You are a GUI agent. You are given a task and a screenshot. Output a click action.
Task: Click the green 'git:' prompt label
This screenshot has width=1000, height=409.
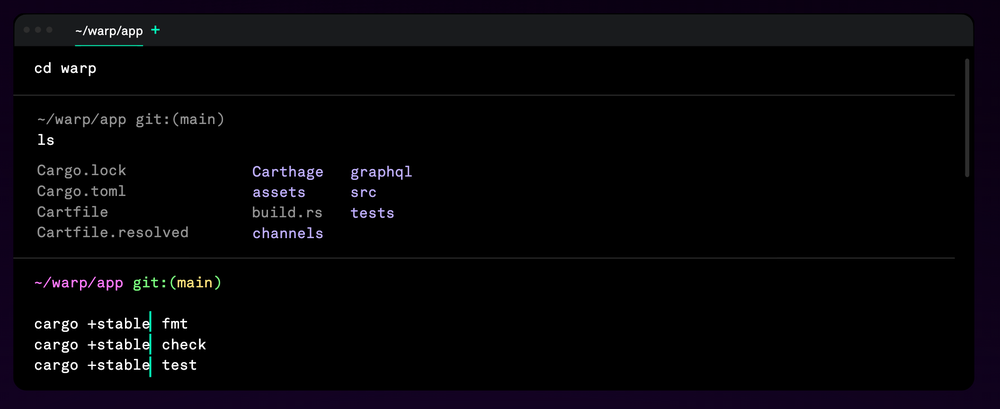pyautogui.click(x=151, y=283)
